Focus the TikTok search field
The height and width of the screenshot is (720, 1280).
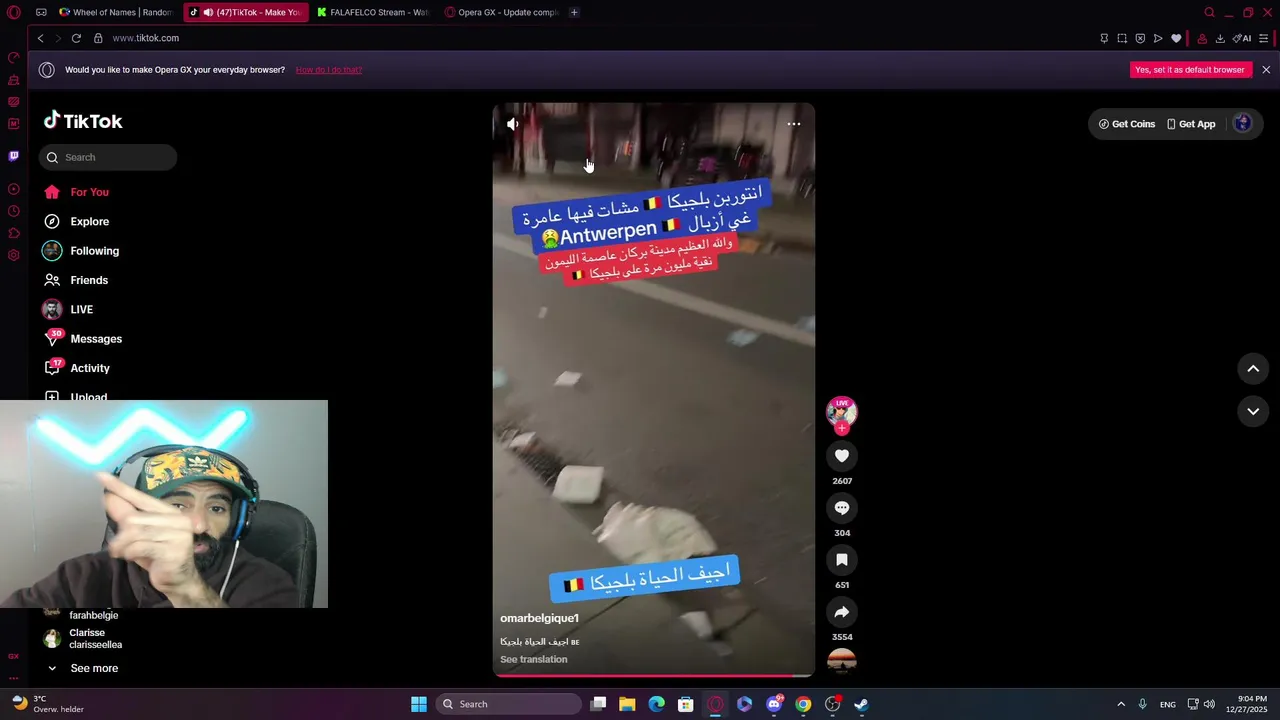pyautogui.click(x=108, y=157)
